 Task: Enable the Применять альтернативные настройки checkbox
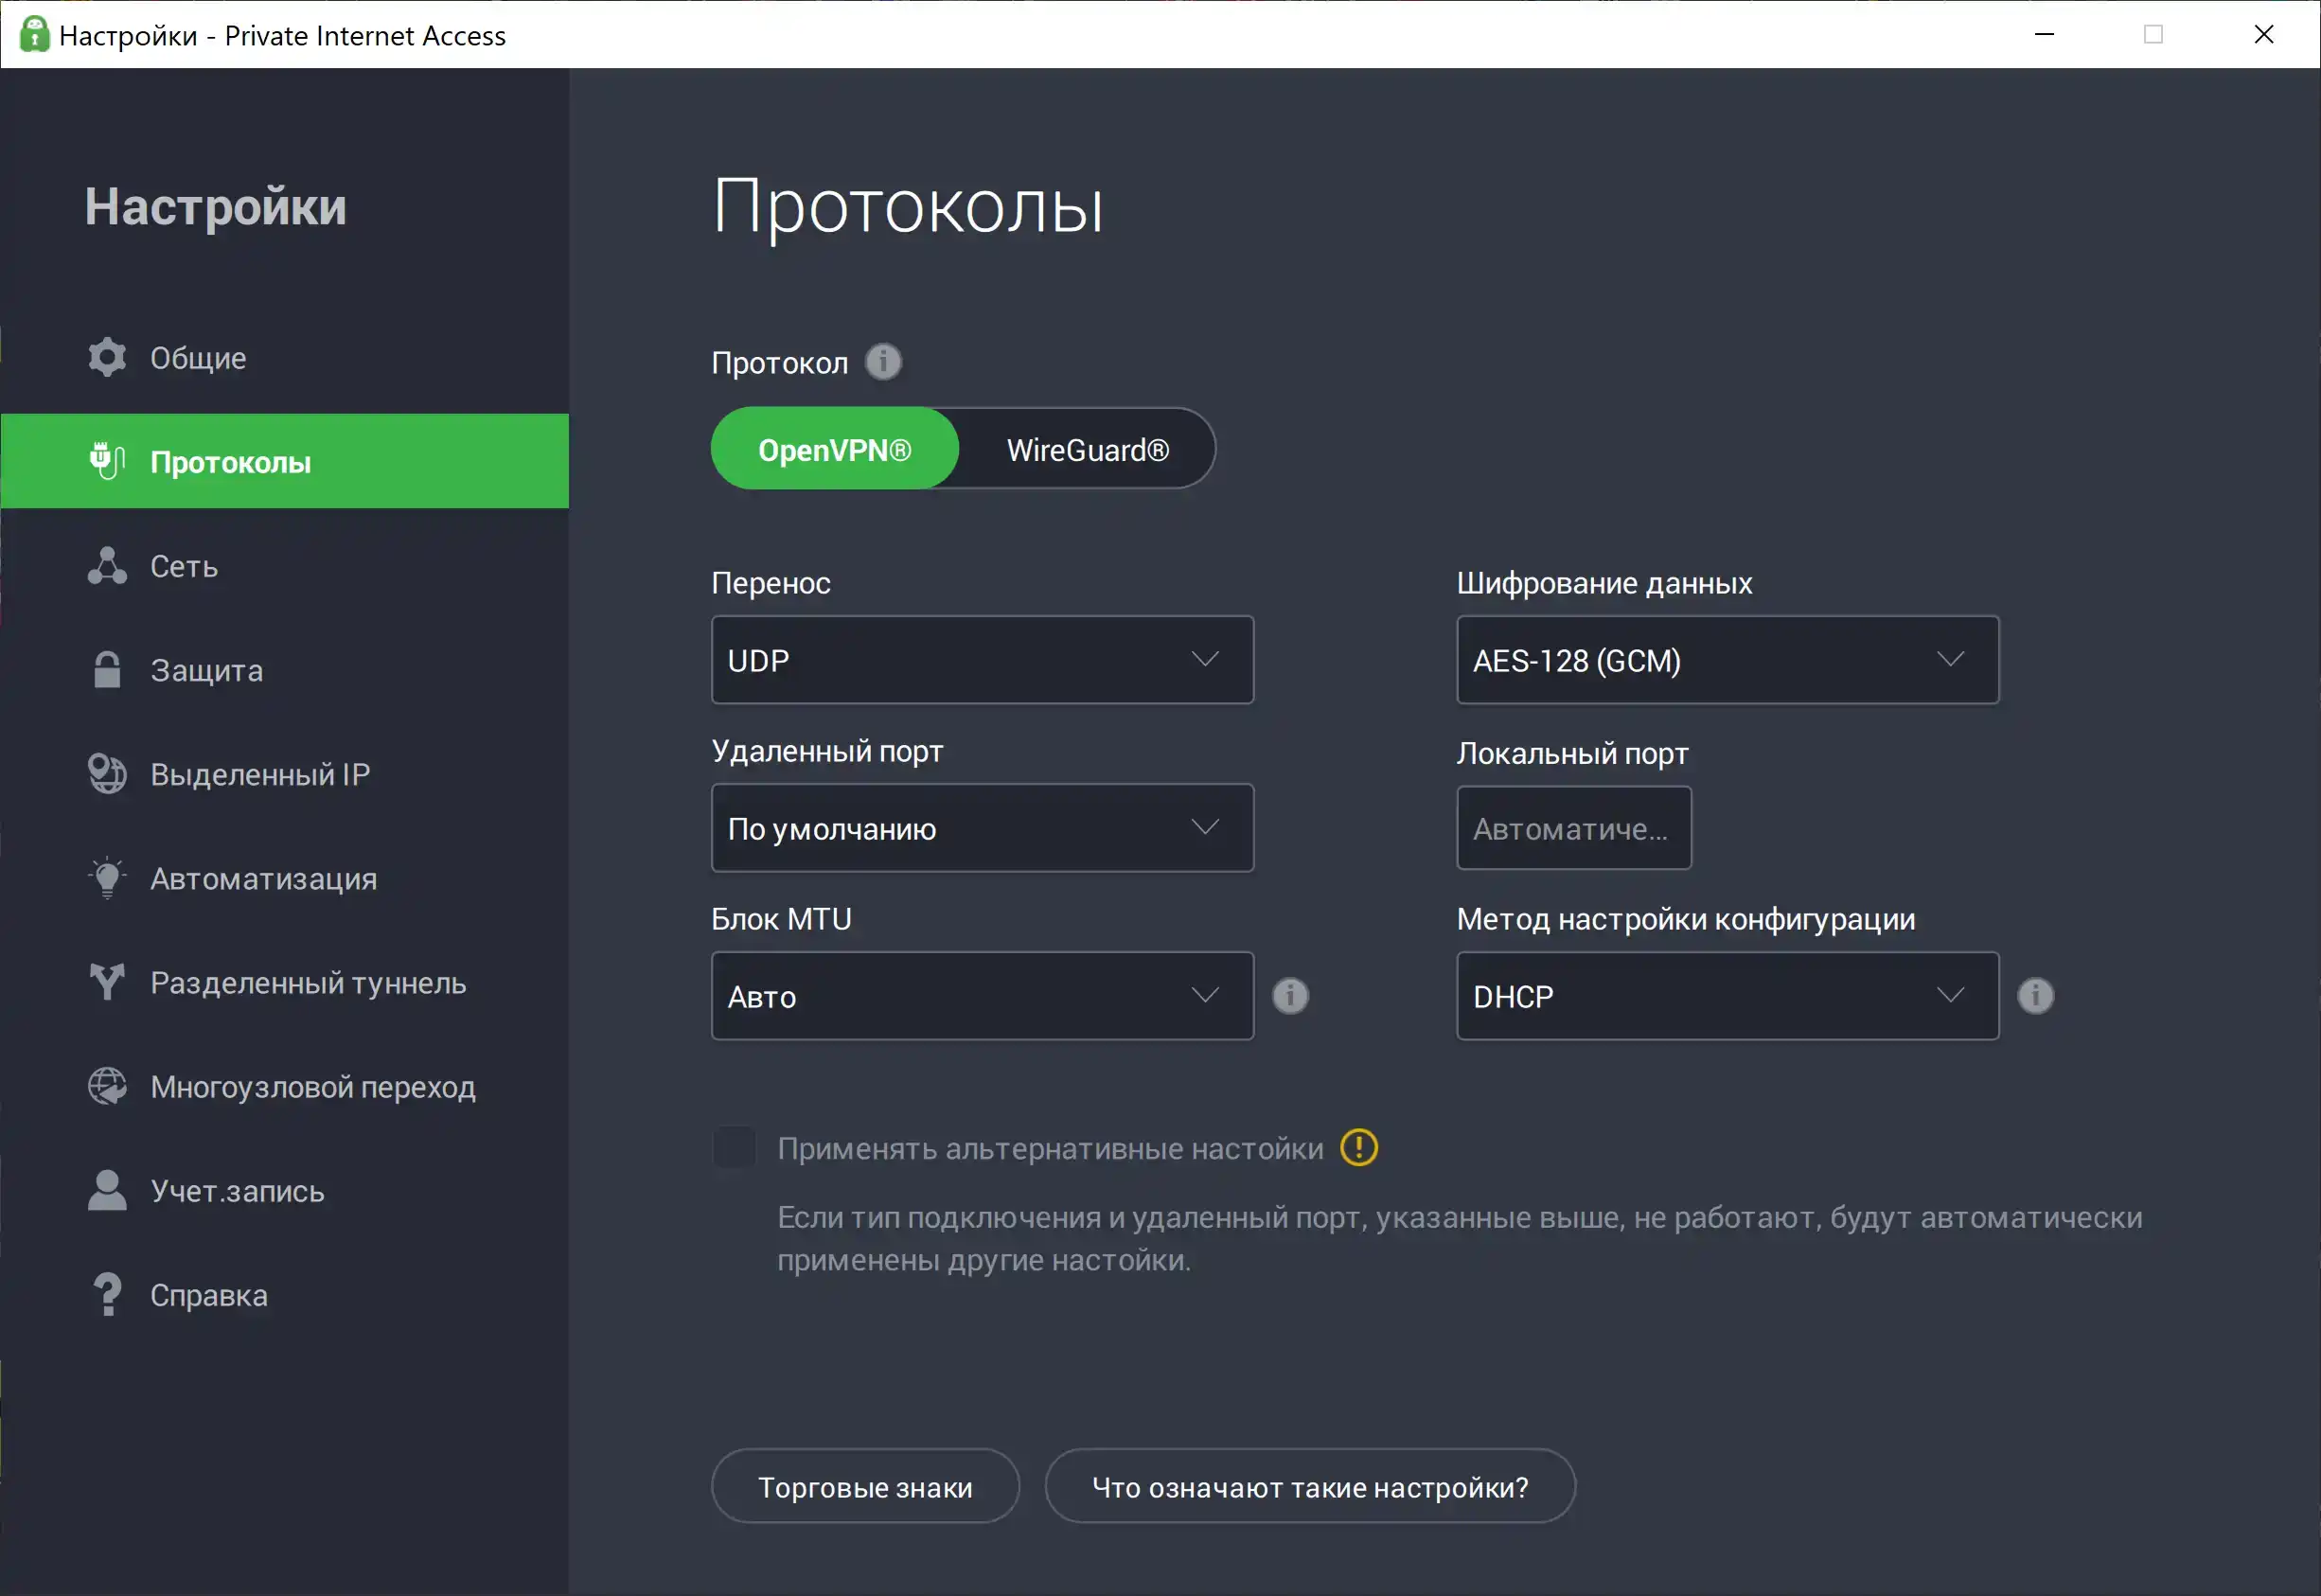(x=734, y=1148)
